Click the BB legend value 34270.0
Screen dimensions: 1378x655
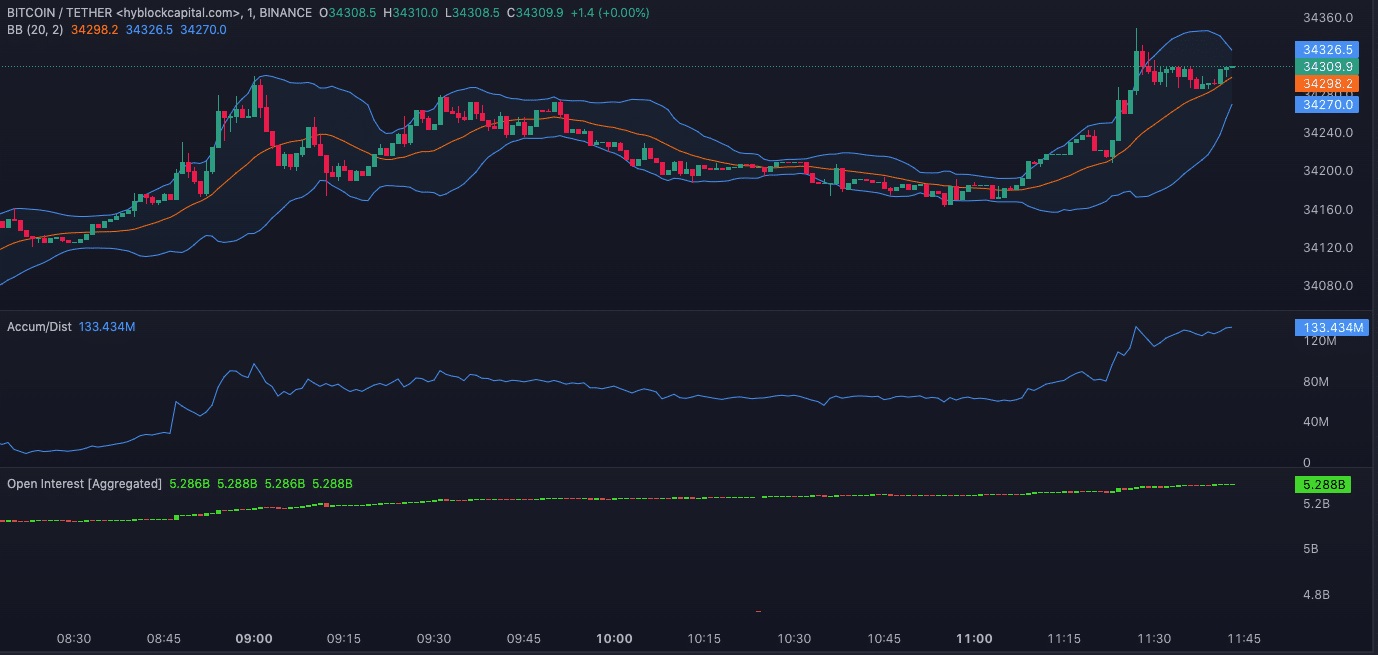point(203,30)
